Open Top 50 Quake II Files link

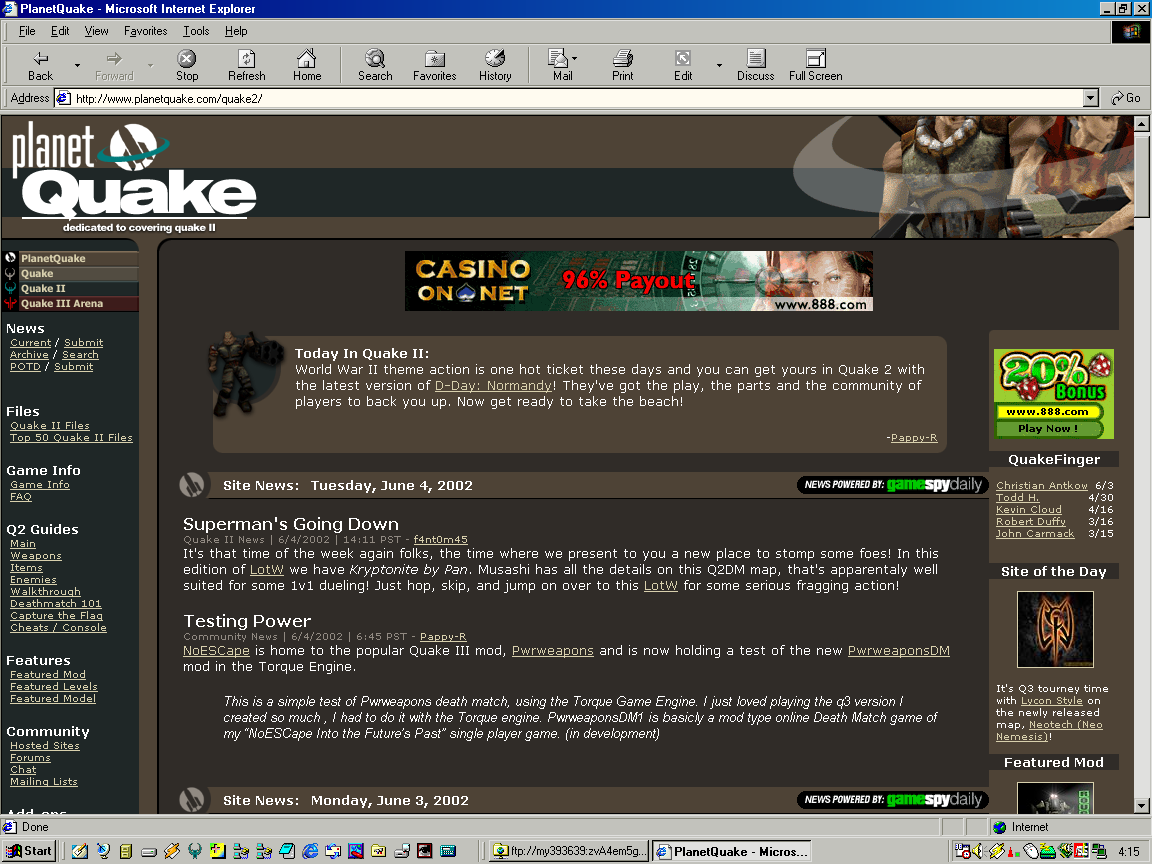click(x=71, y=438)
